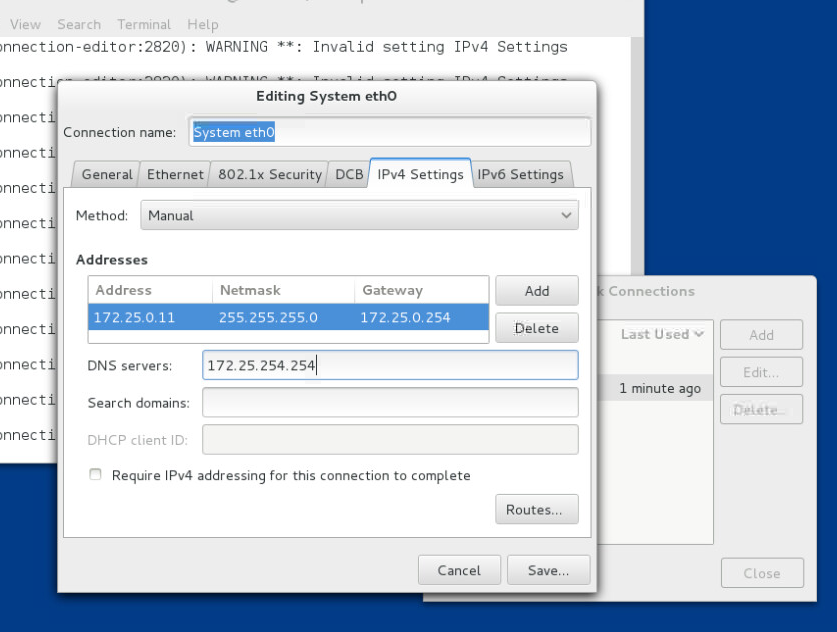
Task: Click Add in the Addresses section
Action: 537,291
